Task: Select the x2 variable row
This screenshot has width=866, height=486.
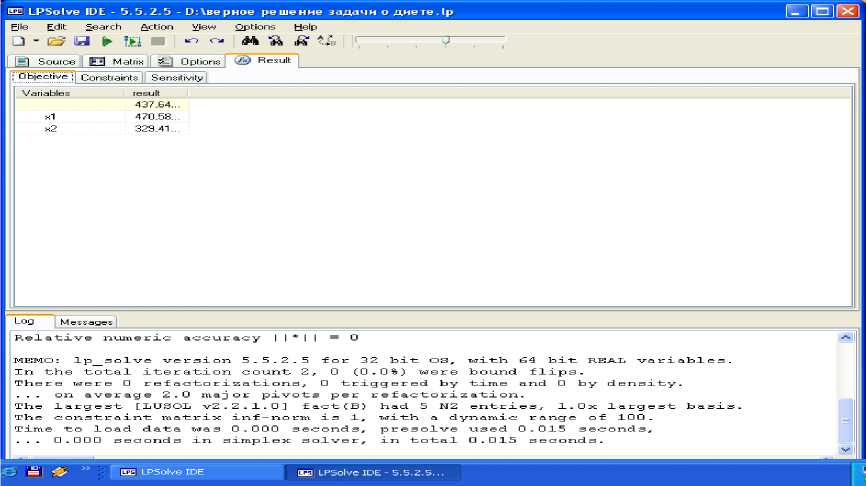Action: (102, 129)
